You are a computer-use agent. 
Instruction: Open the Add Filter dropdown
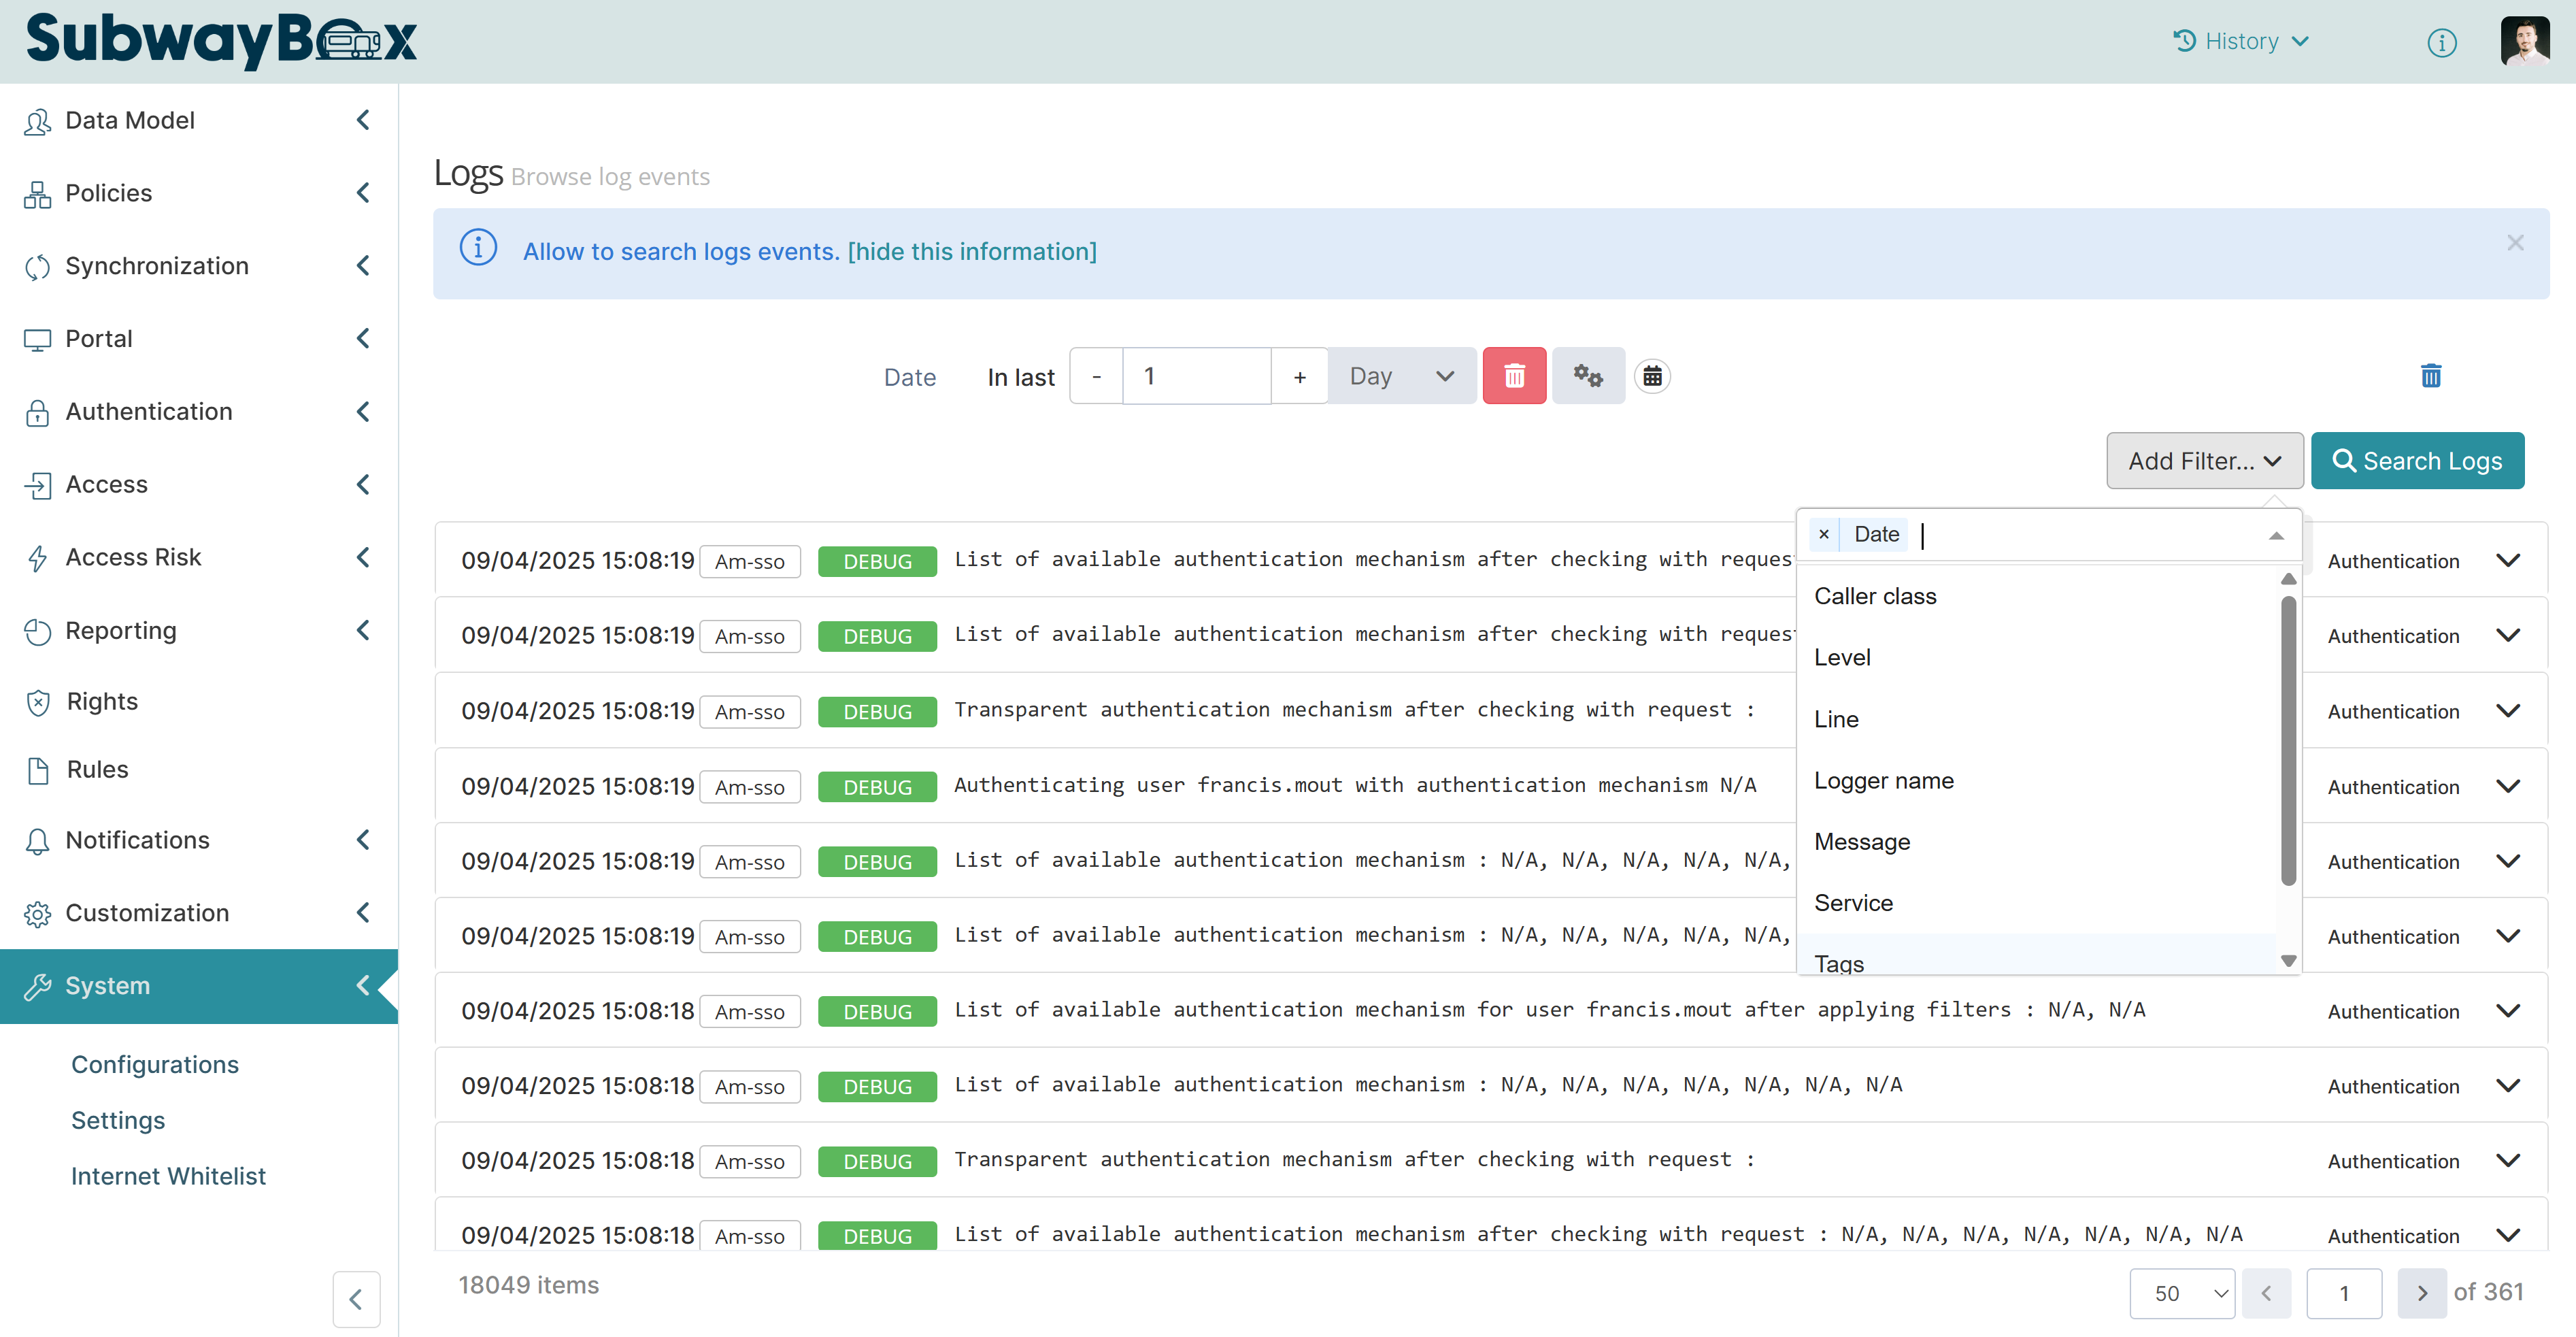(x=2204, y=461)
